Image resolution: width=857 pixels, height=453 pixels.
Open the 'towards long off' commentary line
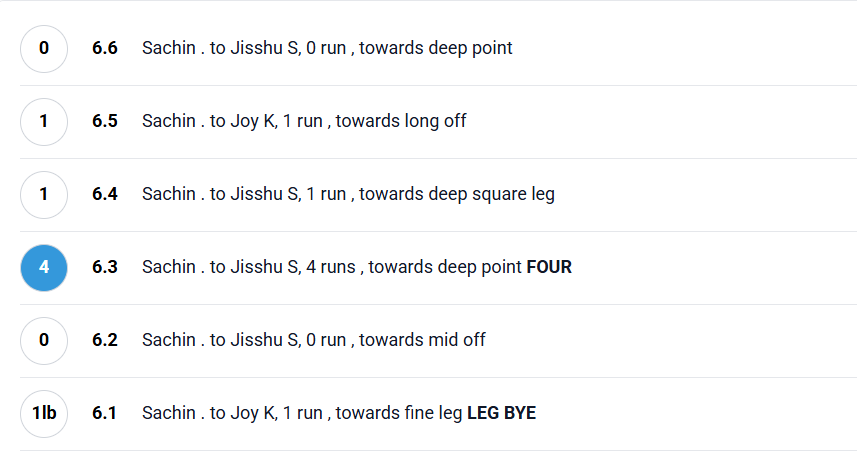pos(304,121)
